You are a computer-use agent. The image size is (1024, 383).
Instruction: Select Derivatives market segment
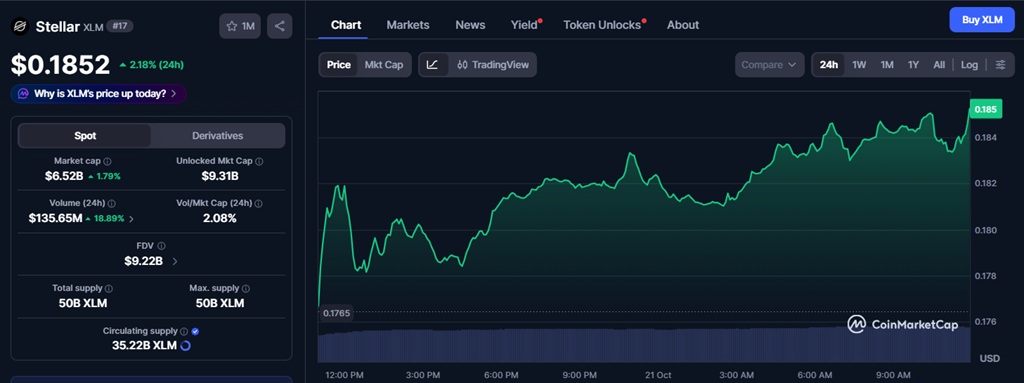click(217, 136)
